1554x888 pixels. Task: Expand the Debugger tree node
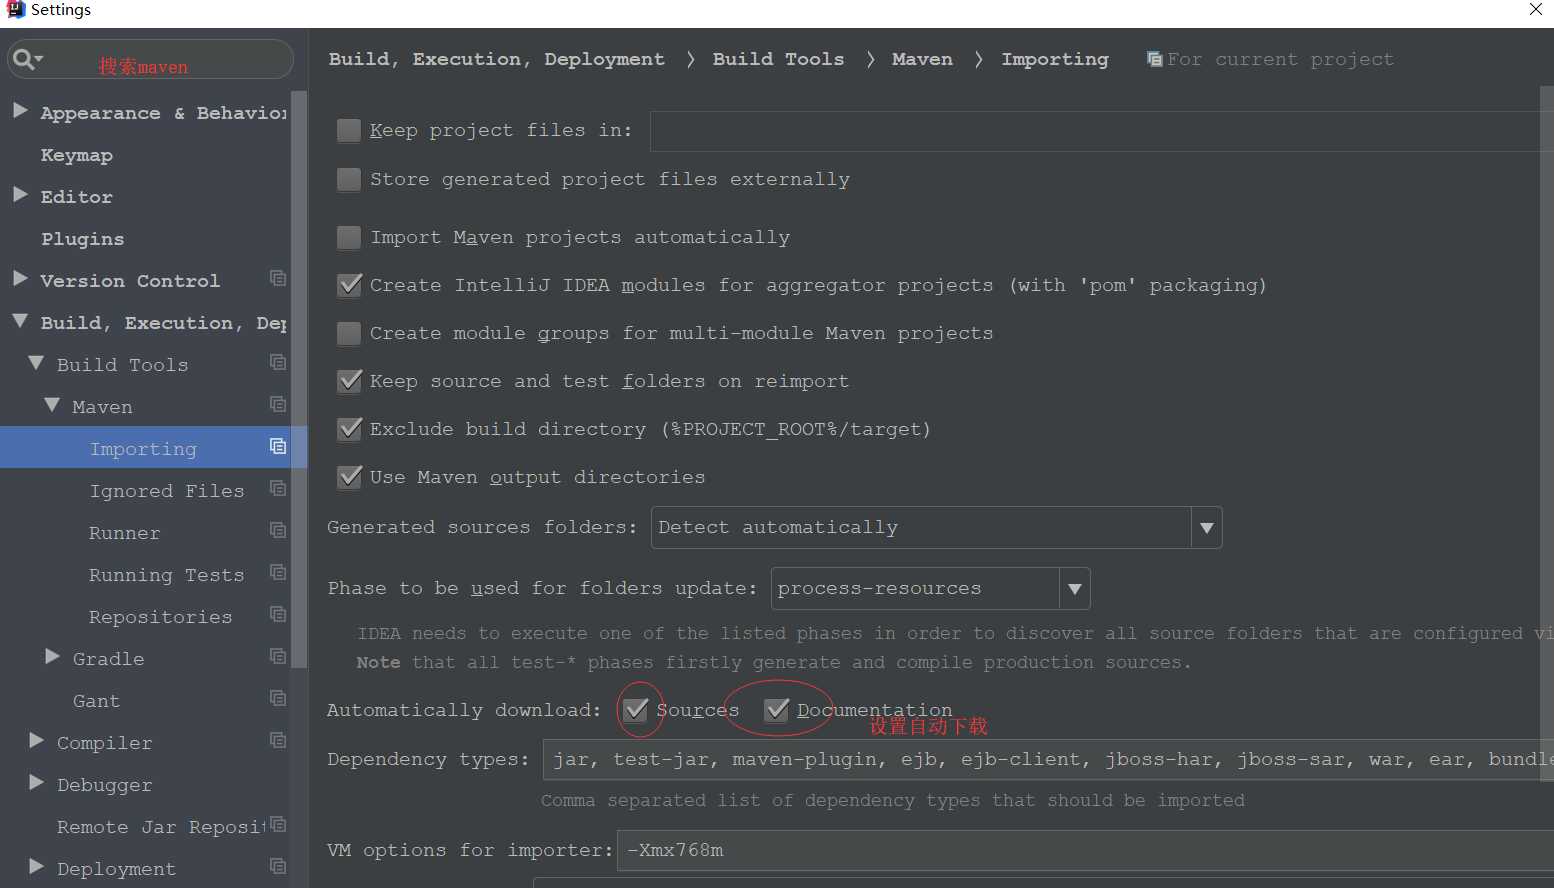pos(36,782)
